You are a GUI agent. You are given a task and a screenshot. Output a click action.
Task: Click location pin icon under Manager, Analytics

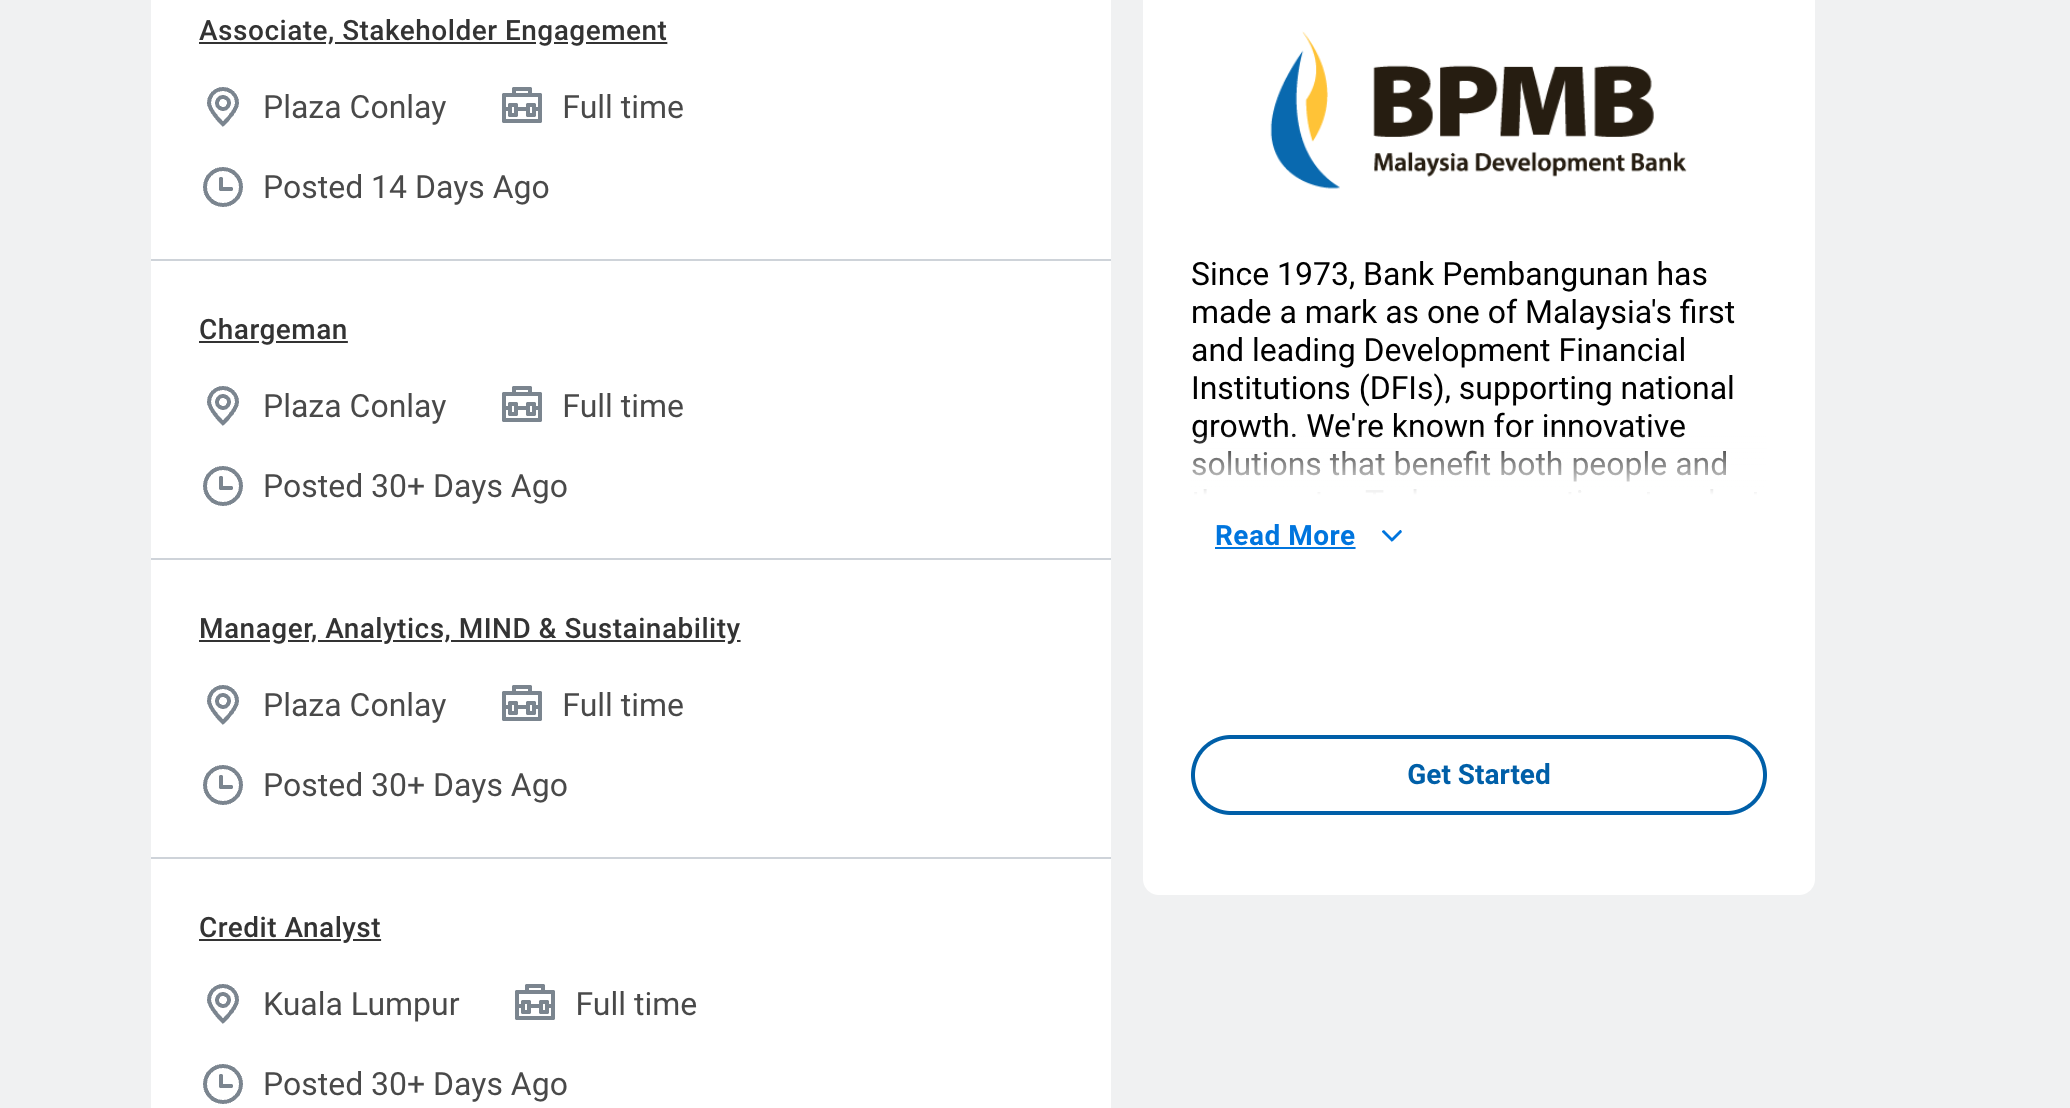[x=223, y=705]
